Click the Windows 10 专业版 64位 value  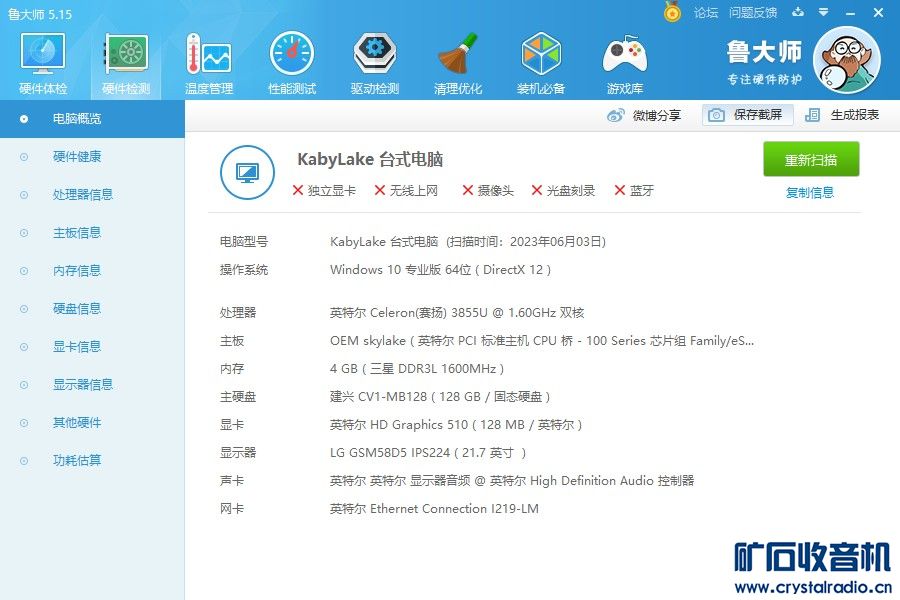[440, 270]
